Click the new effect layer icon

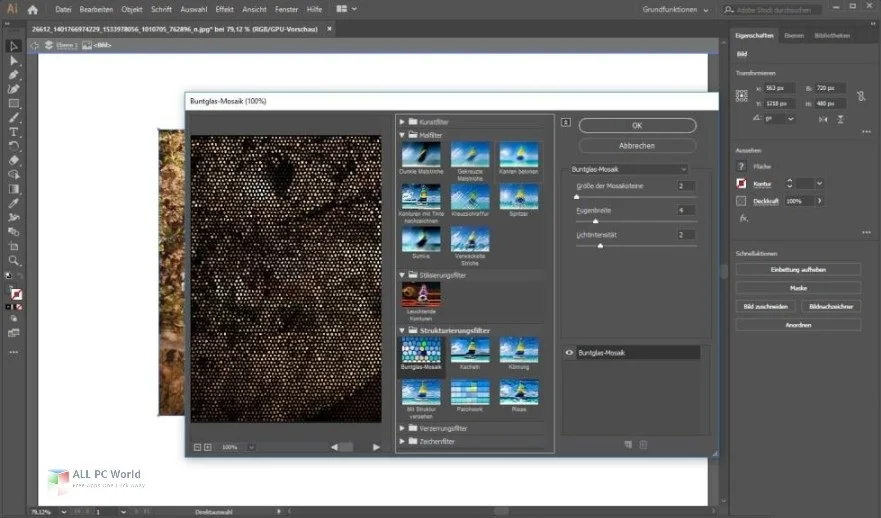tap(628, 444)
